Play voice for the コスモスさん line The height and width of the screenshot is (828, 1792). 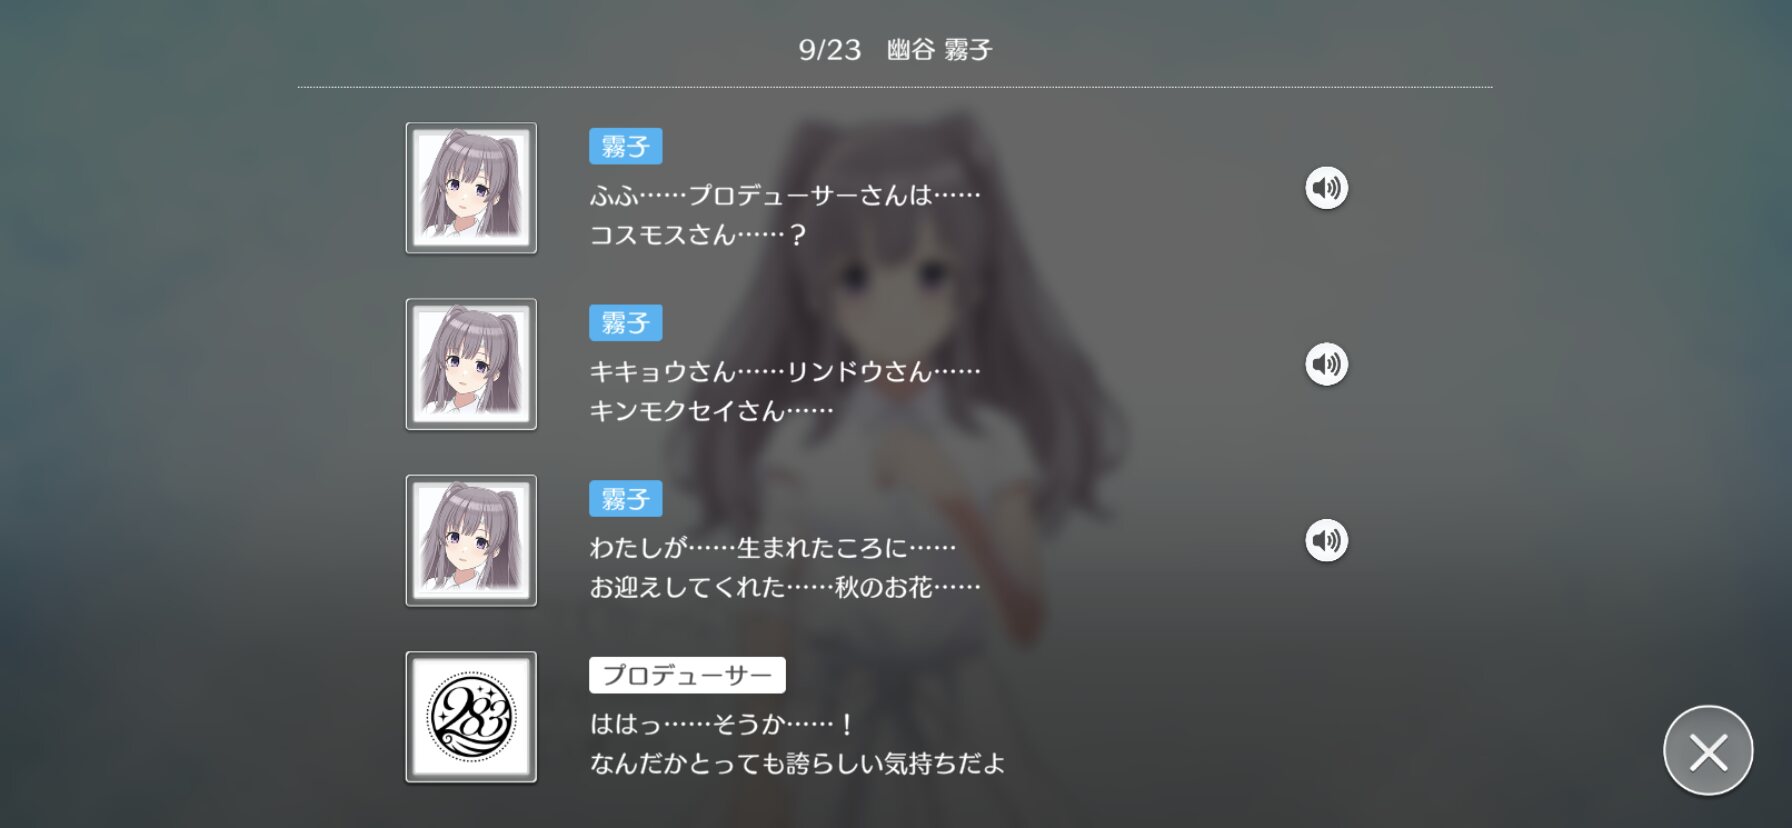coord(1326,188)
